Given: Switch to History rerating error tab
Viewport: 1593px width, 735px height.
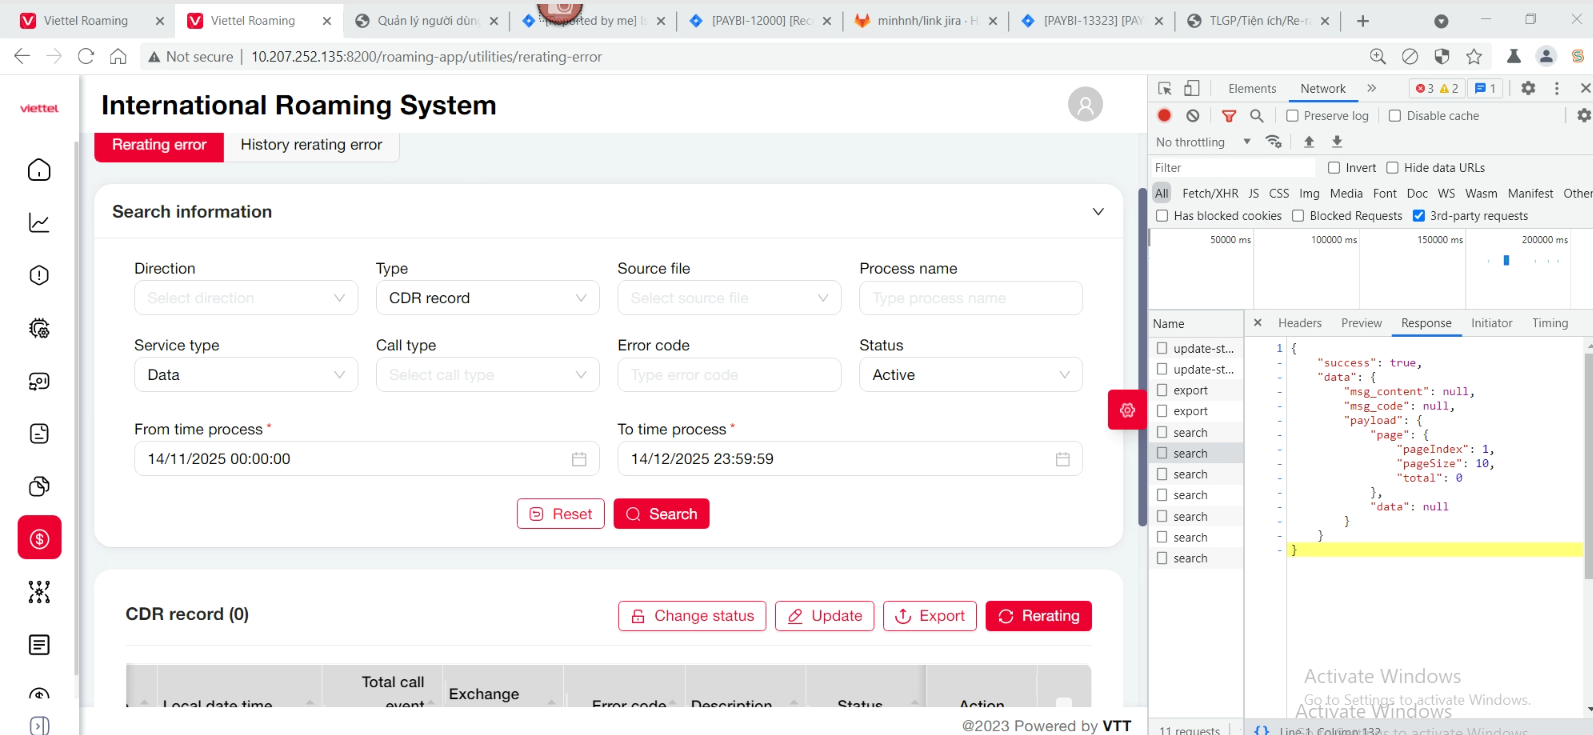Looking at the screenshot, I should (311, 145).
